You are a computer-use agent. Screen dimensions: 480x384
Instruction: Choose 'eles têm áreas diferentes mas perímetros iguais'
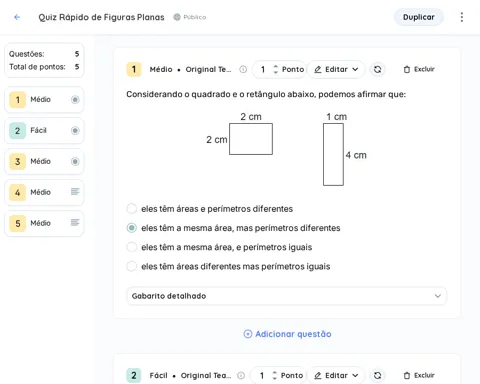132,266
